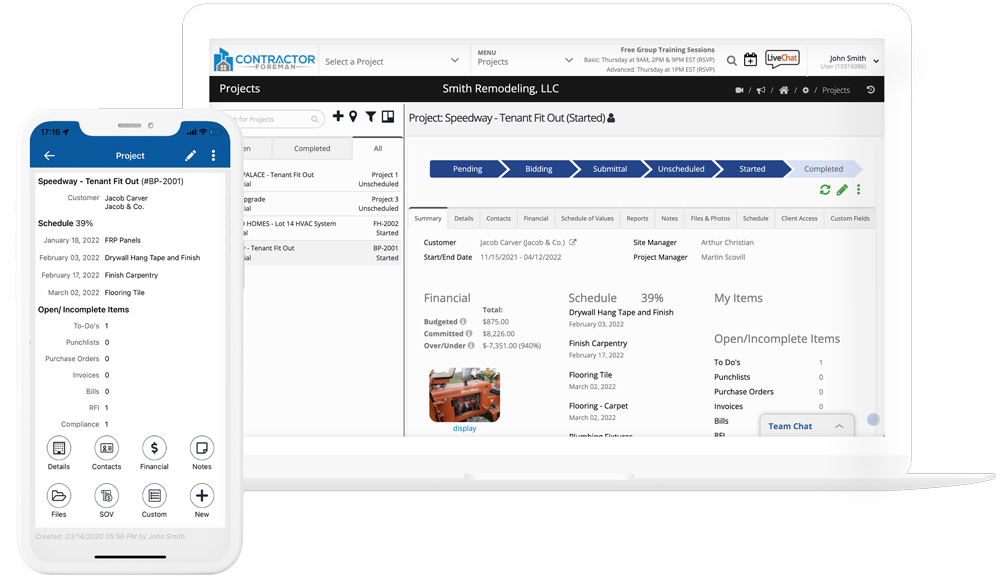Click the project list filter funnel icon
1000x580 pixels.
point(370,117)
